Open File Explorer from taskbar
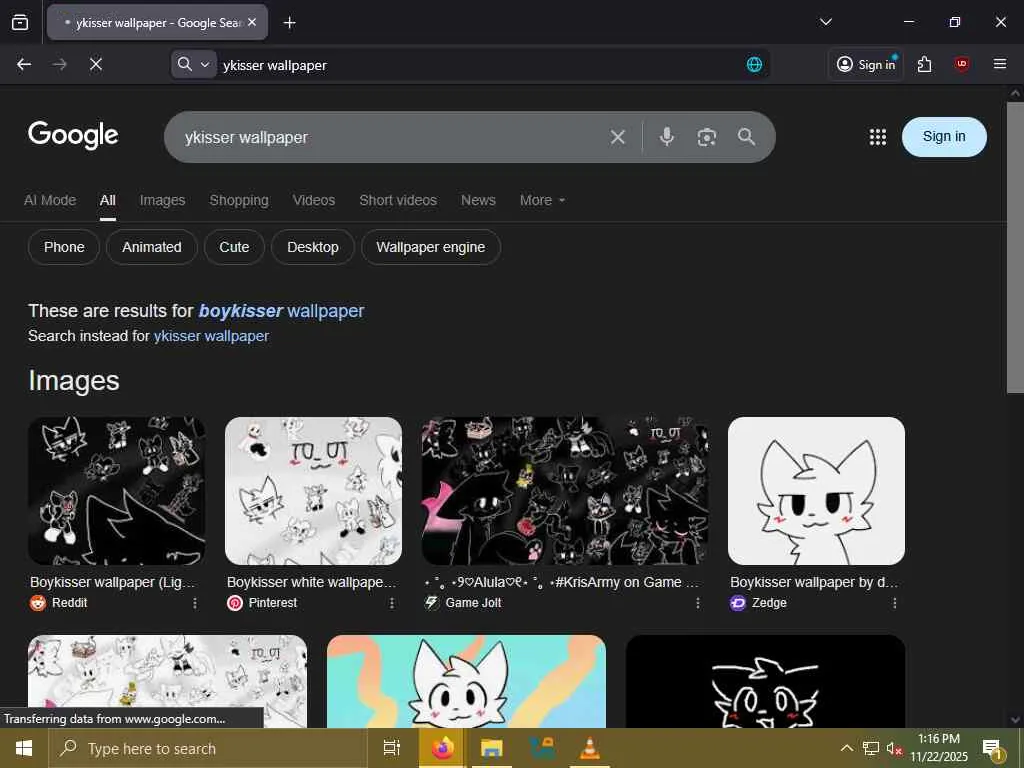Viewport: 1024px width, 768px height. tap(492, 748)
